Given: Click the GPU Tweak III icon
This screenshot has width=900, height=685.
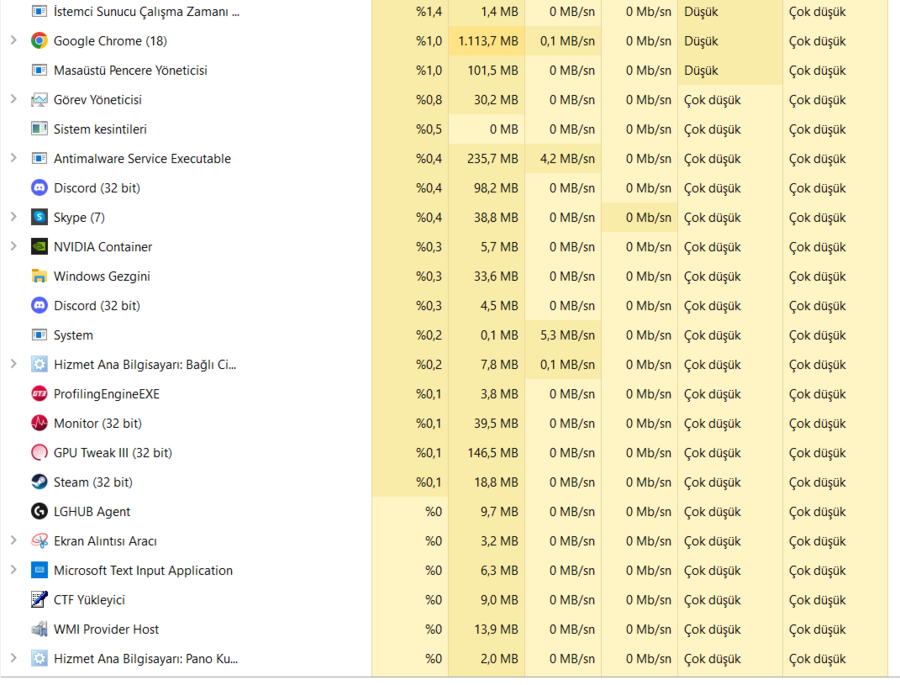Looking at the screenshot, I should point(39,452).
